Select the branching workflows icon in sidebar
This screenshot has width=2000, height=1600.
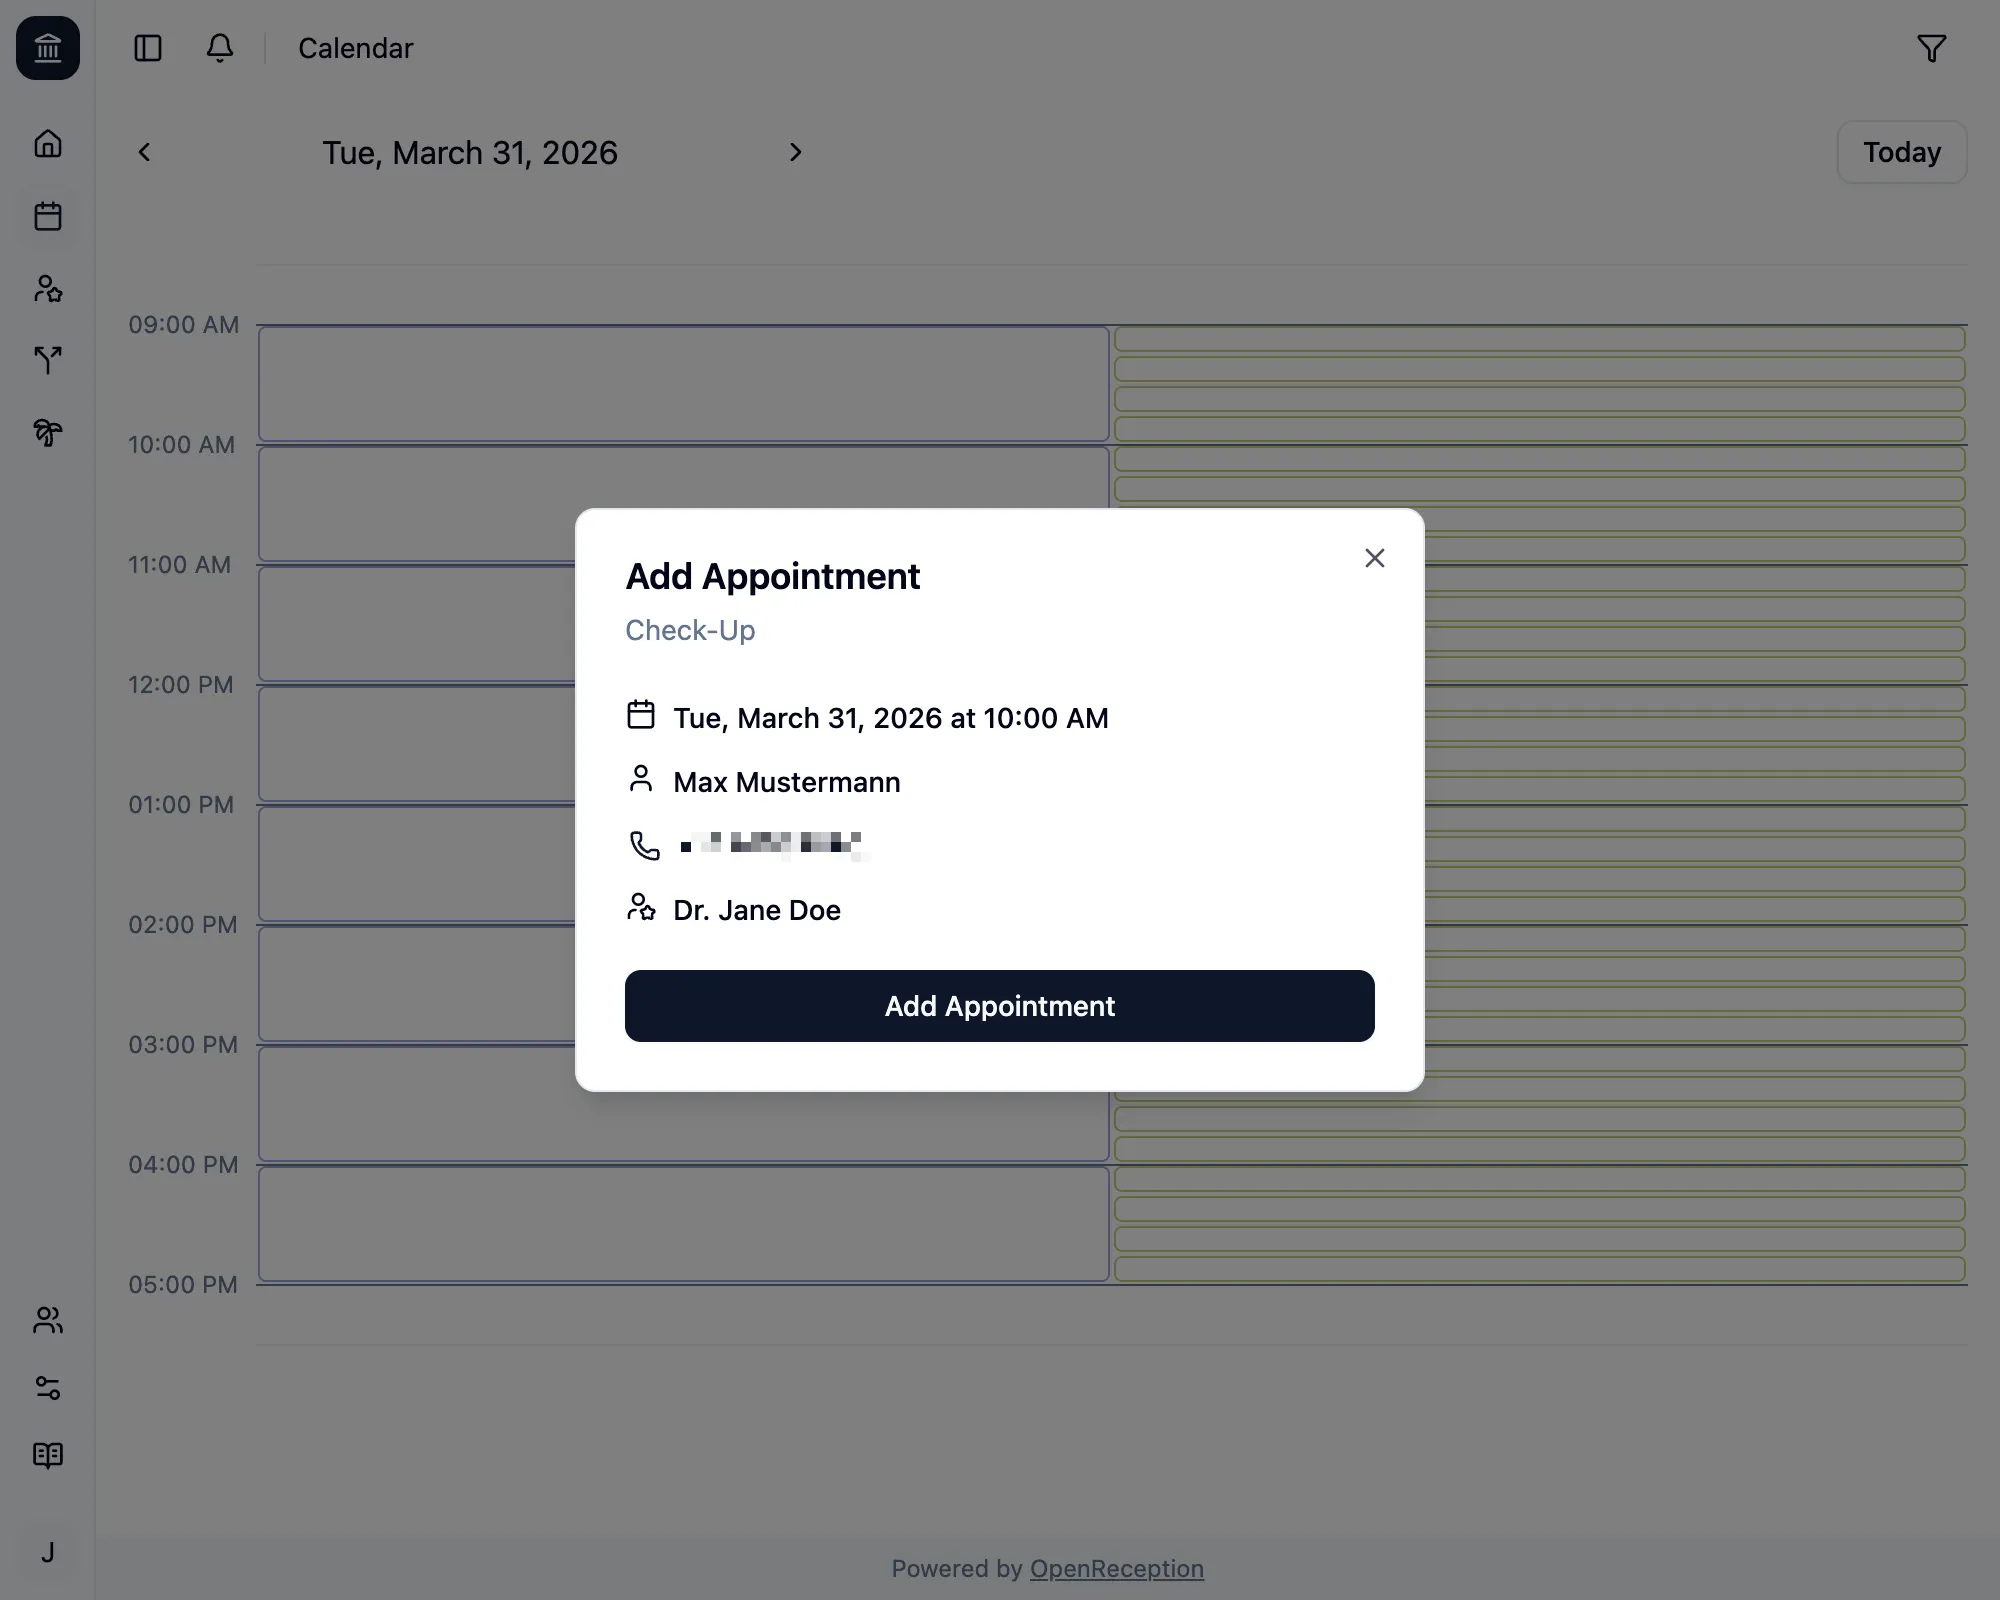coord(47,360)
